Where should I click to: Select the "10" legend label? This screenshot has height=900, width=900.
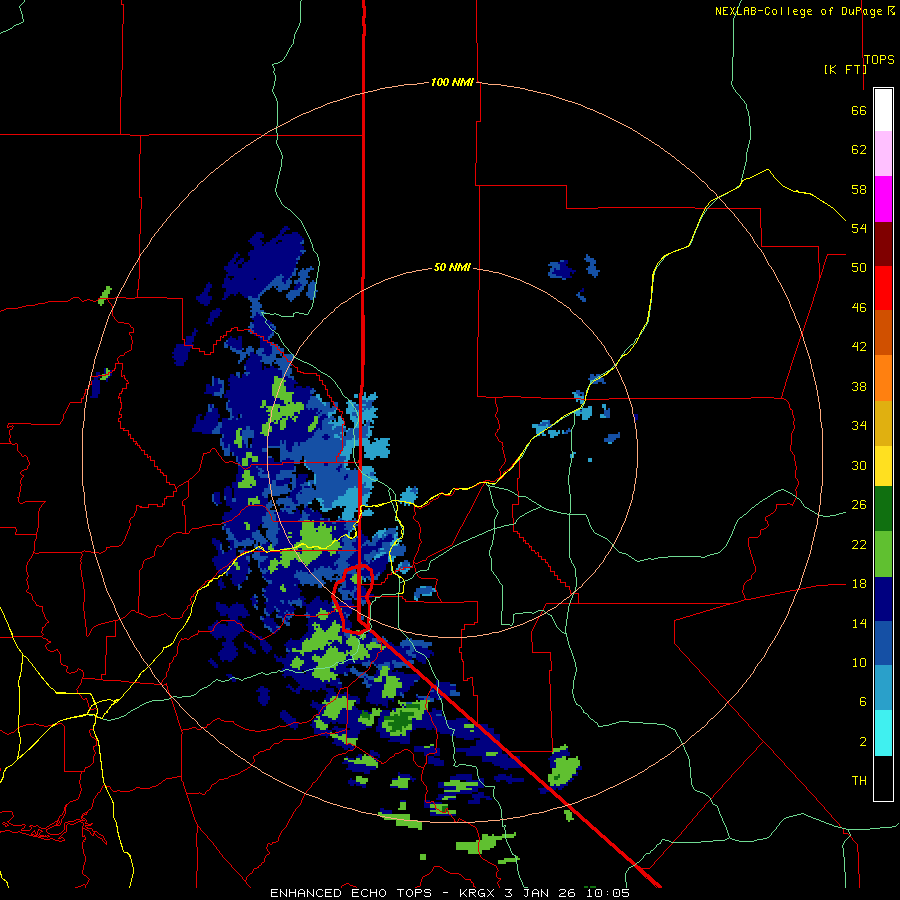tap(859, 662)
